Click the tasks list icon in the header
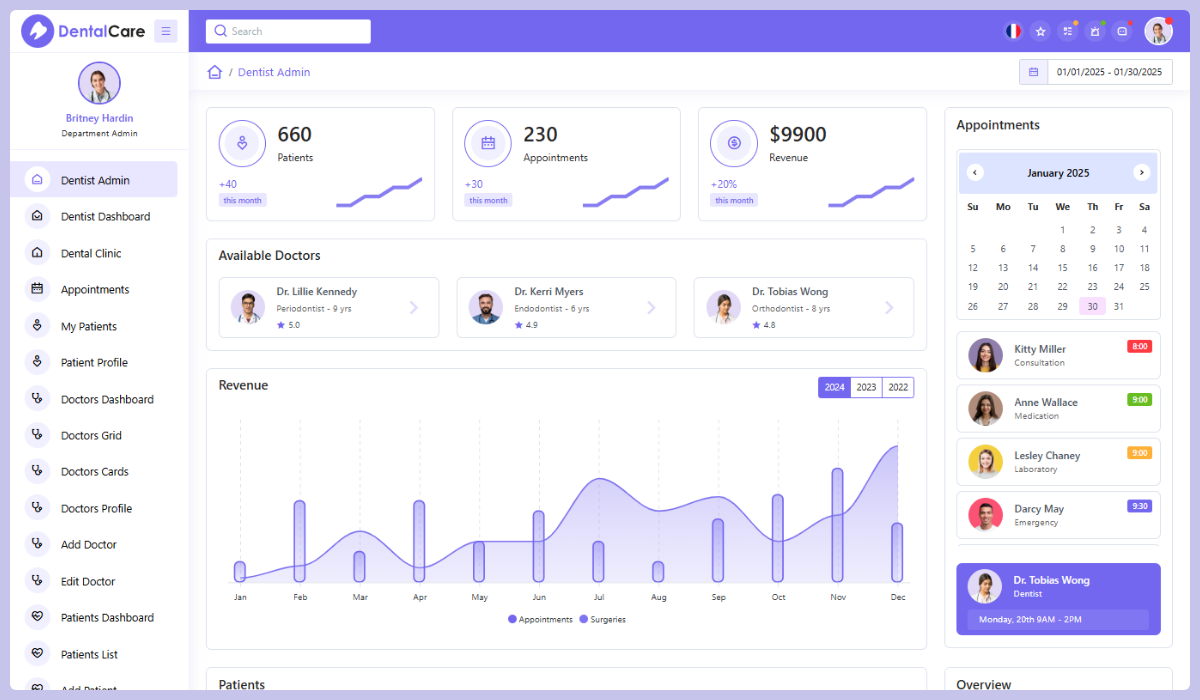Image resolution: width=1200 pixels, height=700 pixels. [1067, 31]
